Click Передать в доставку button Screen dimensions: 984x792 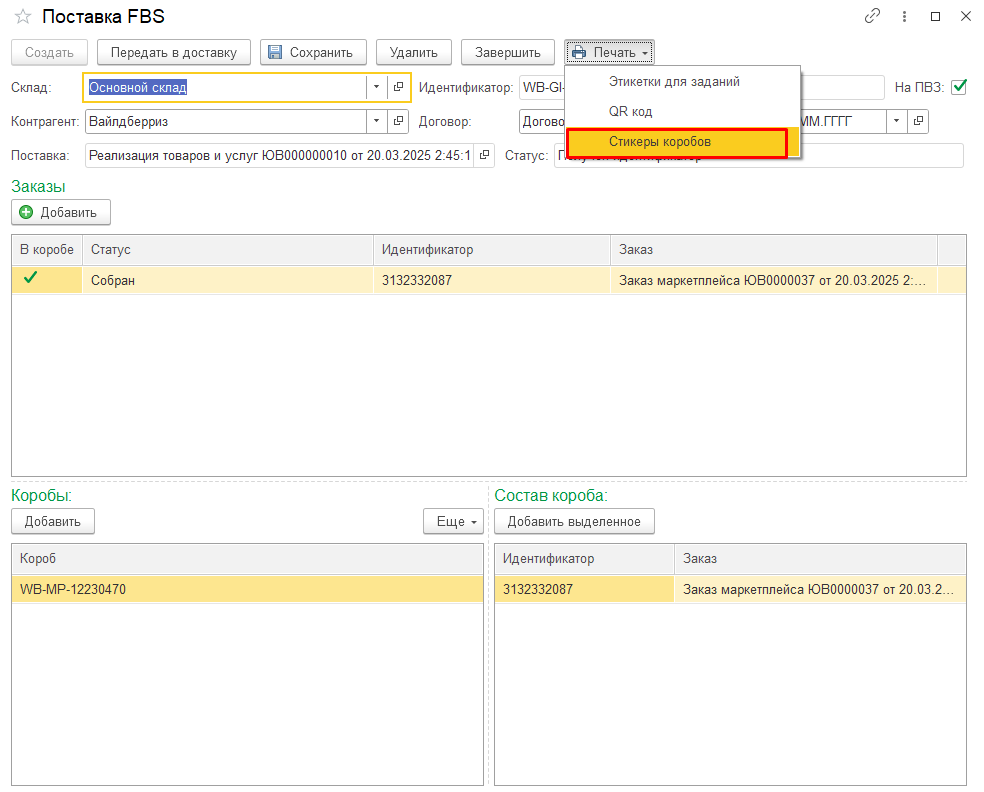tap(174, 52)
